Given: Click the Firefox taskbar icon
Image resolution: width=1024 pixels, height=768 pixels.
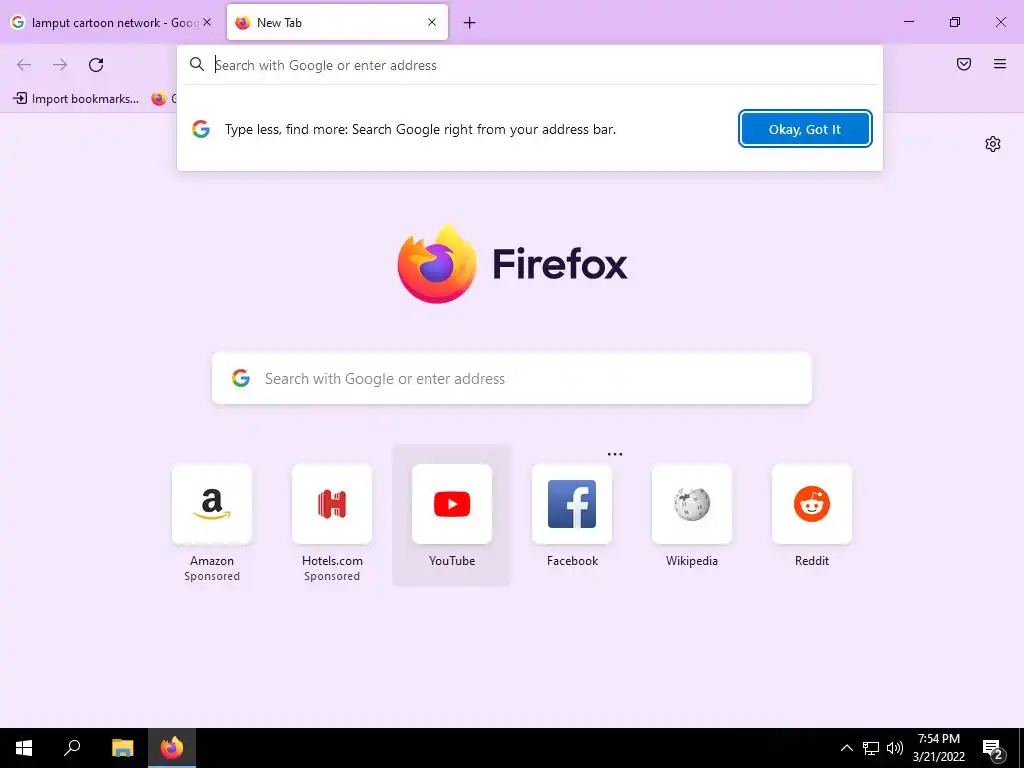Looking at the screenshot, I should tap(172, 748).
